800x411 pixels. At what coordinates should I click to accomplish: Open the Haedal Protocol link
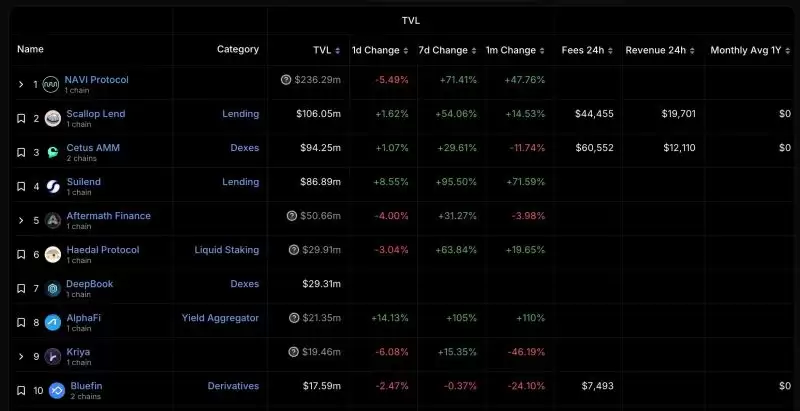[103, 250]
